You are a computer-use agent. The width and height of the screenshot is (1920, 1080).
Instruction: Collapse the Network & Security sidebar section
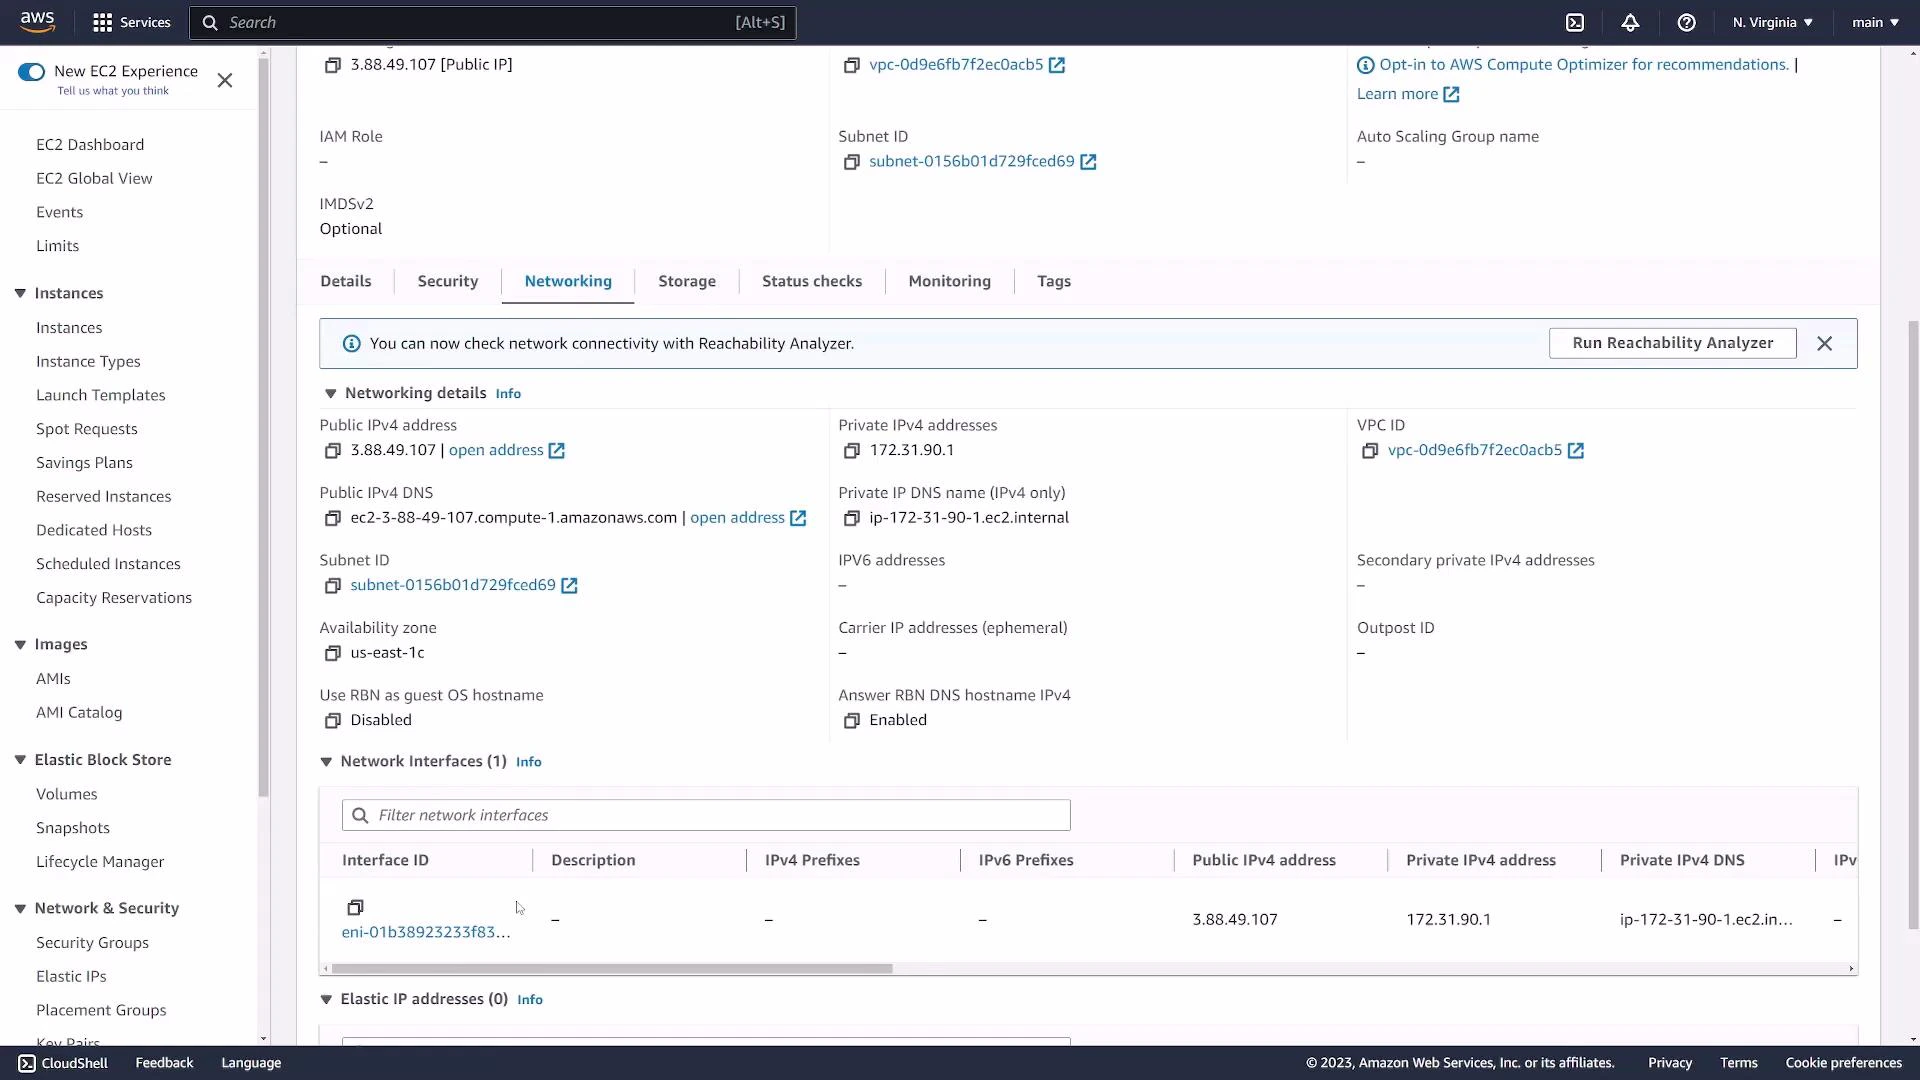tap(19, 907)
